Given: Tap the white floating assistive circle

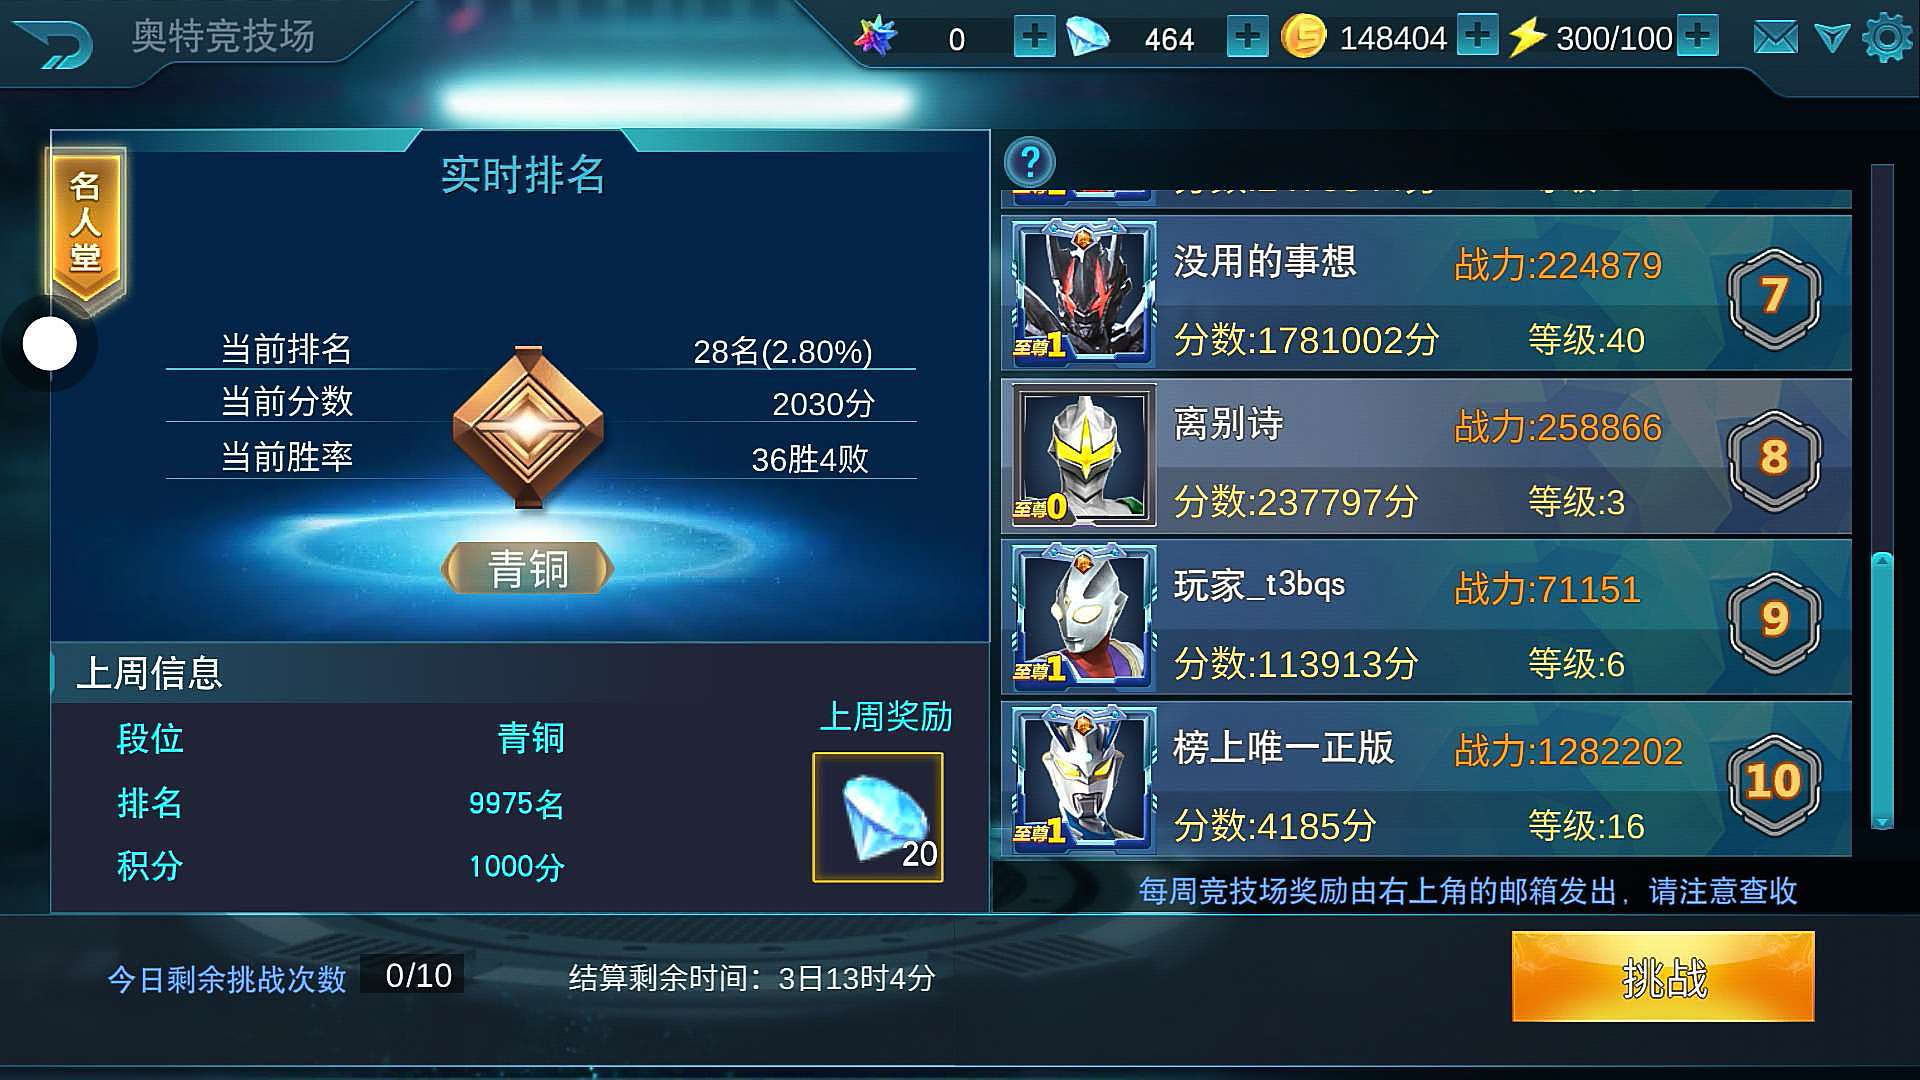Looking at the screenshot, I should 49,344.
